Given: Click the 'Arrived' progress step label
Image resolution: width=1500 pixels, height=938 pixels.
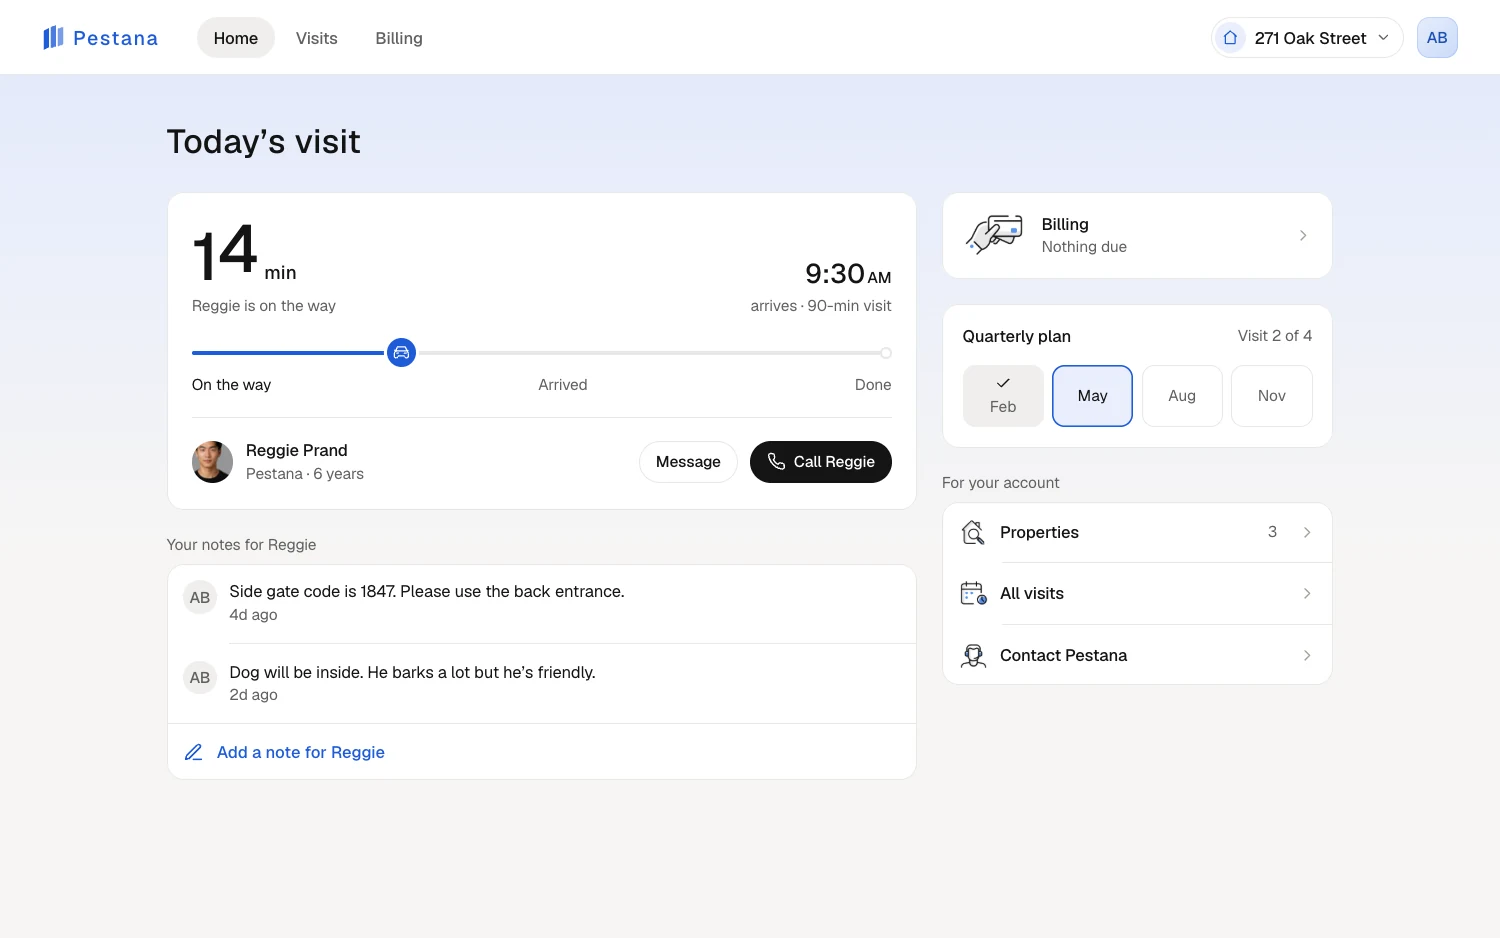Looking at the screenshot, I should point(563,385).
